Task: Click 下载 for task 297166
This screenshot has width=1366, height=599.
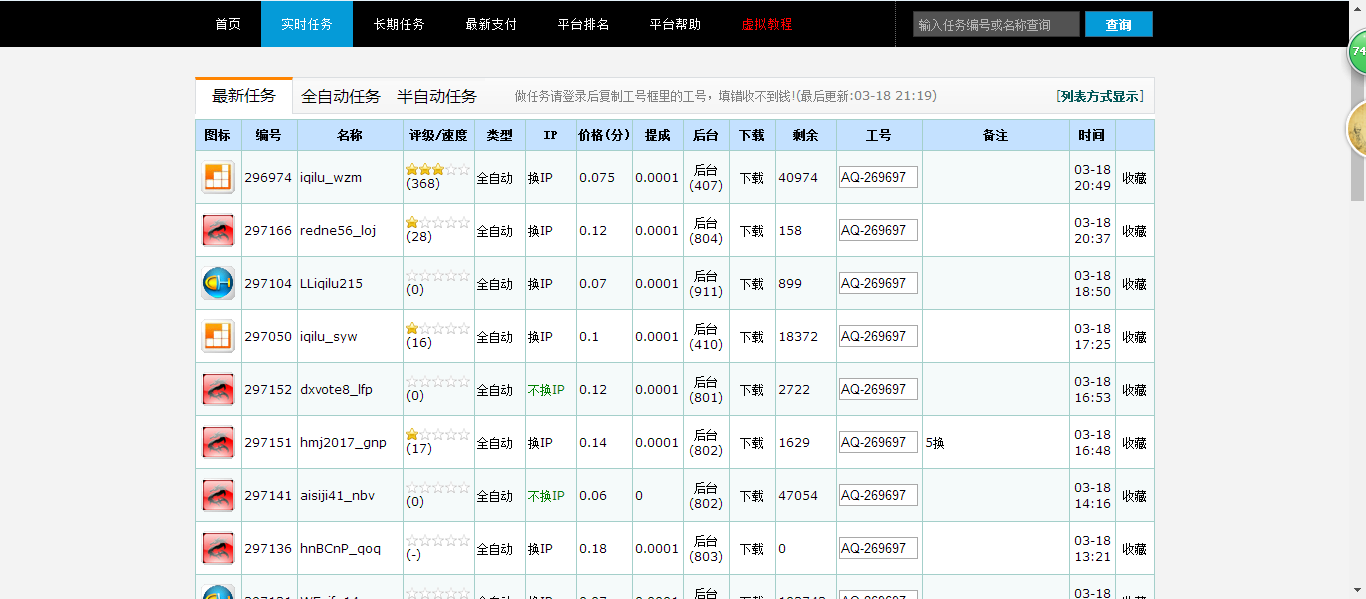Action: tap(751, 229)
